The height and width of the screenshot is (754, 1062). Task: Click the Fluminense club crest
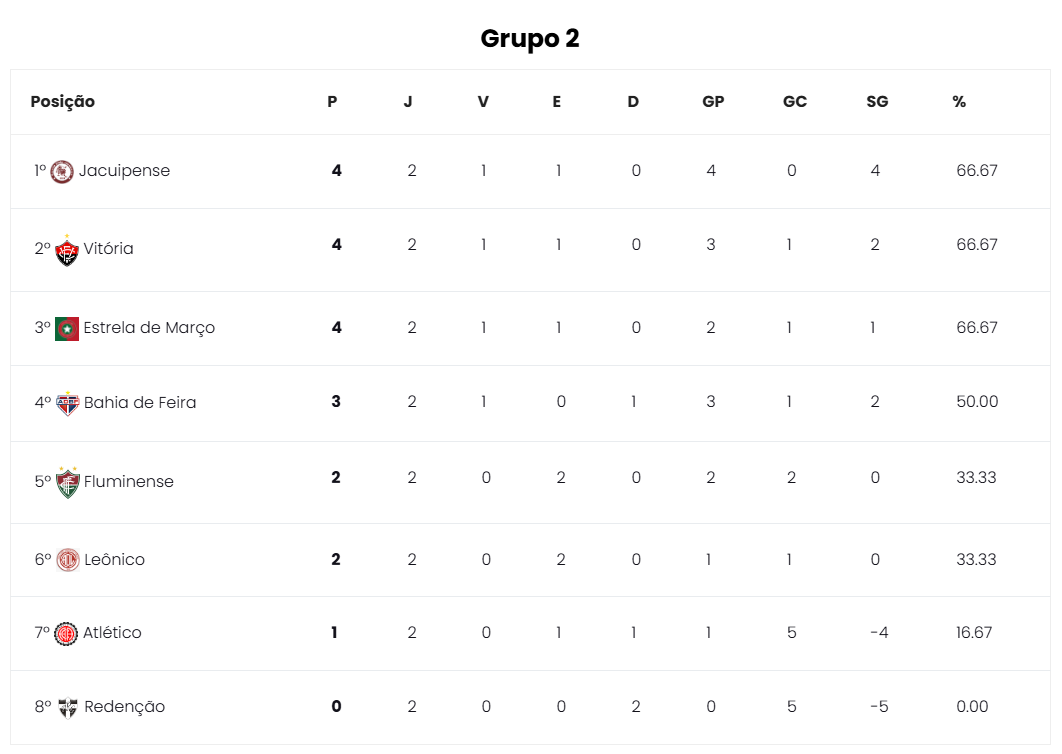(x=67, y=482)
